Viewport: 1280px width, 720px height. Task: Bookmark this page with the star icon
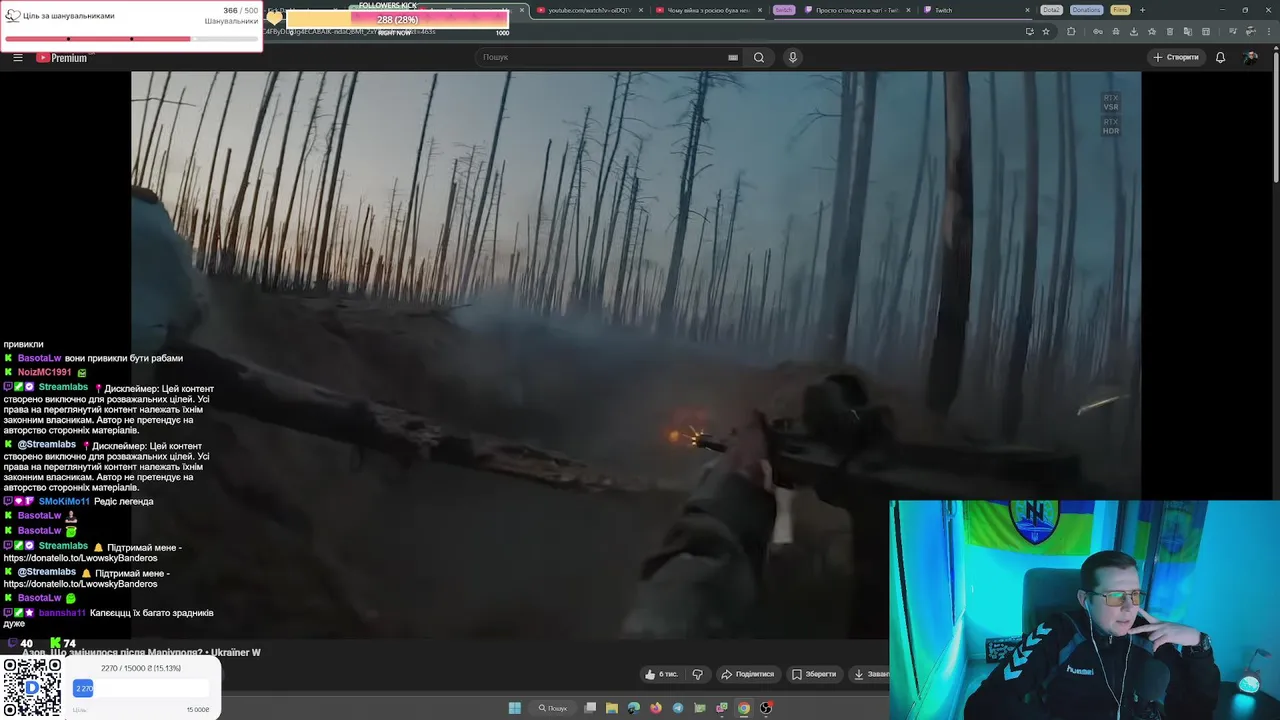1046,31
